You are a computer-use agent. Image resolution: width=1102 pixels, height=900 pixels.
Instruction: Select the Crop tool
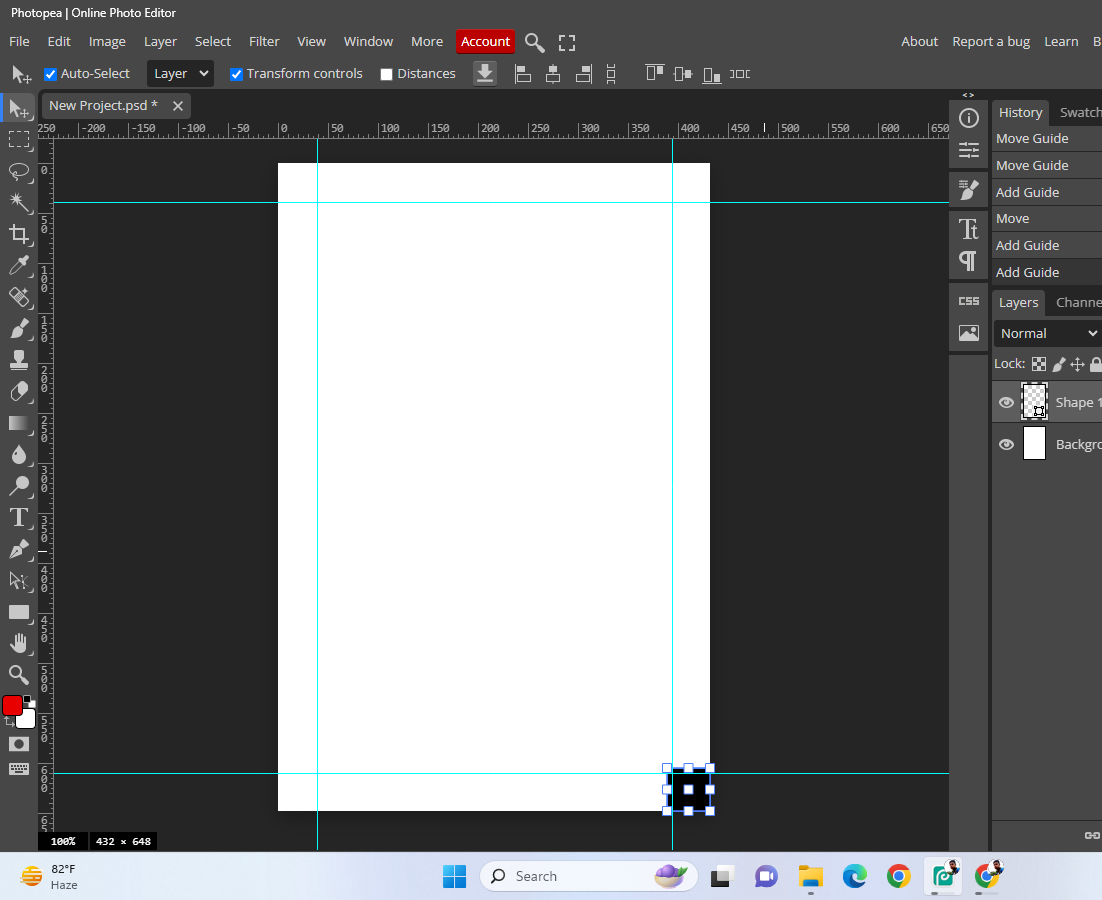point(18,234)
